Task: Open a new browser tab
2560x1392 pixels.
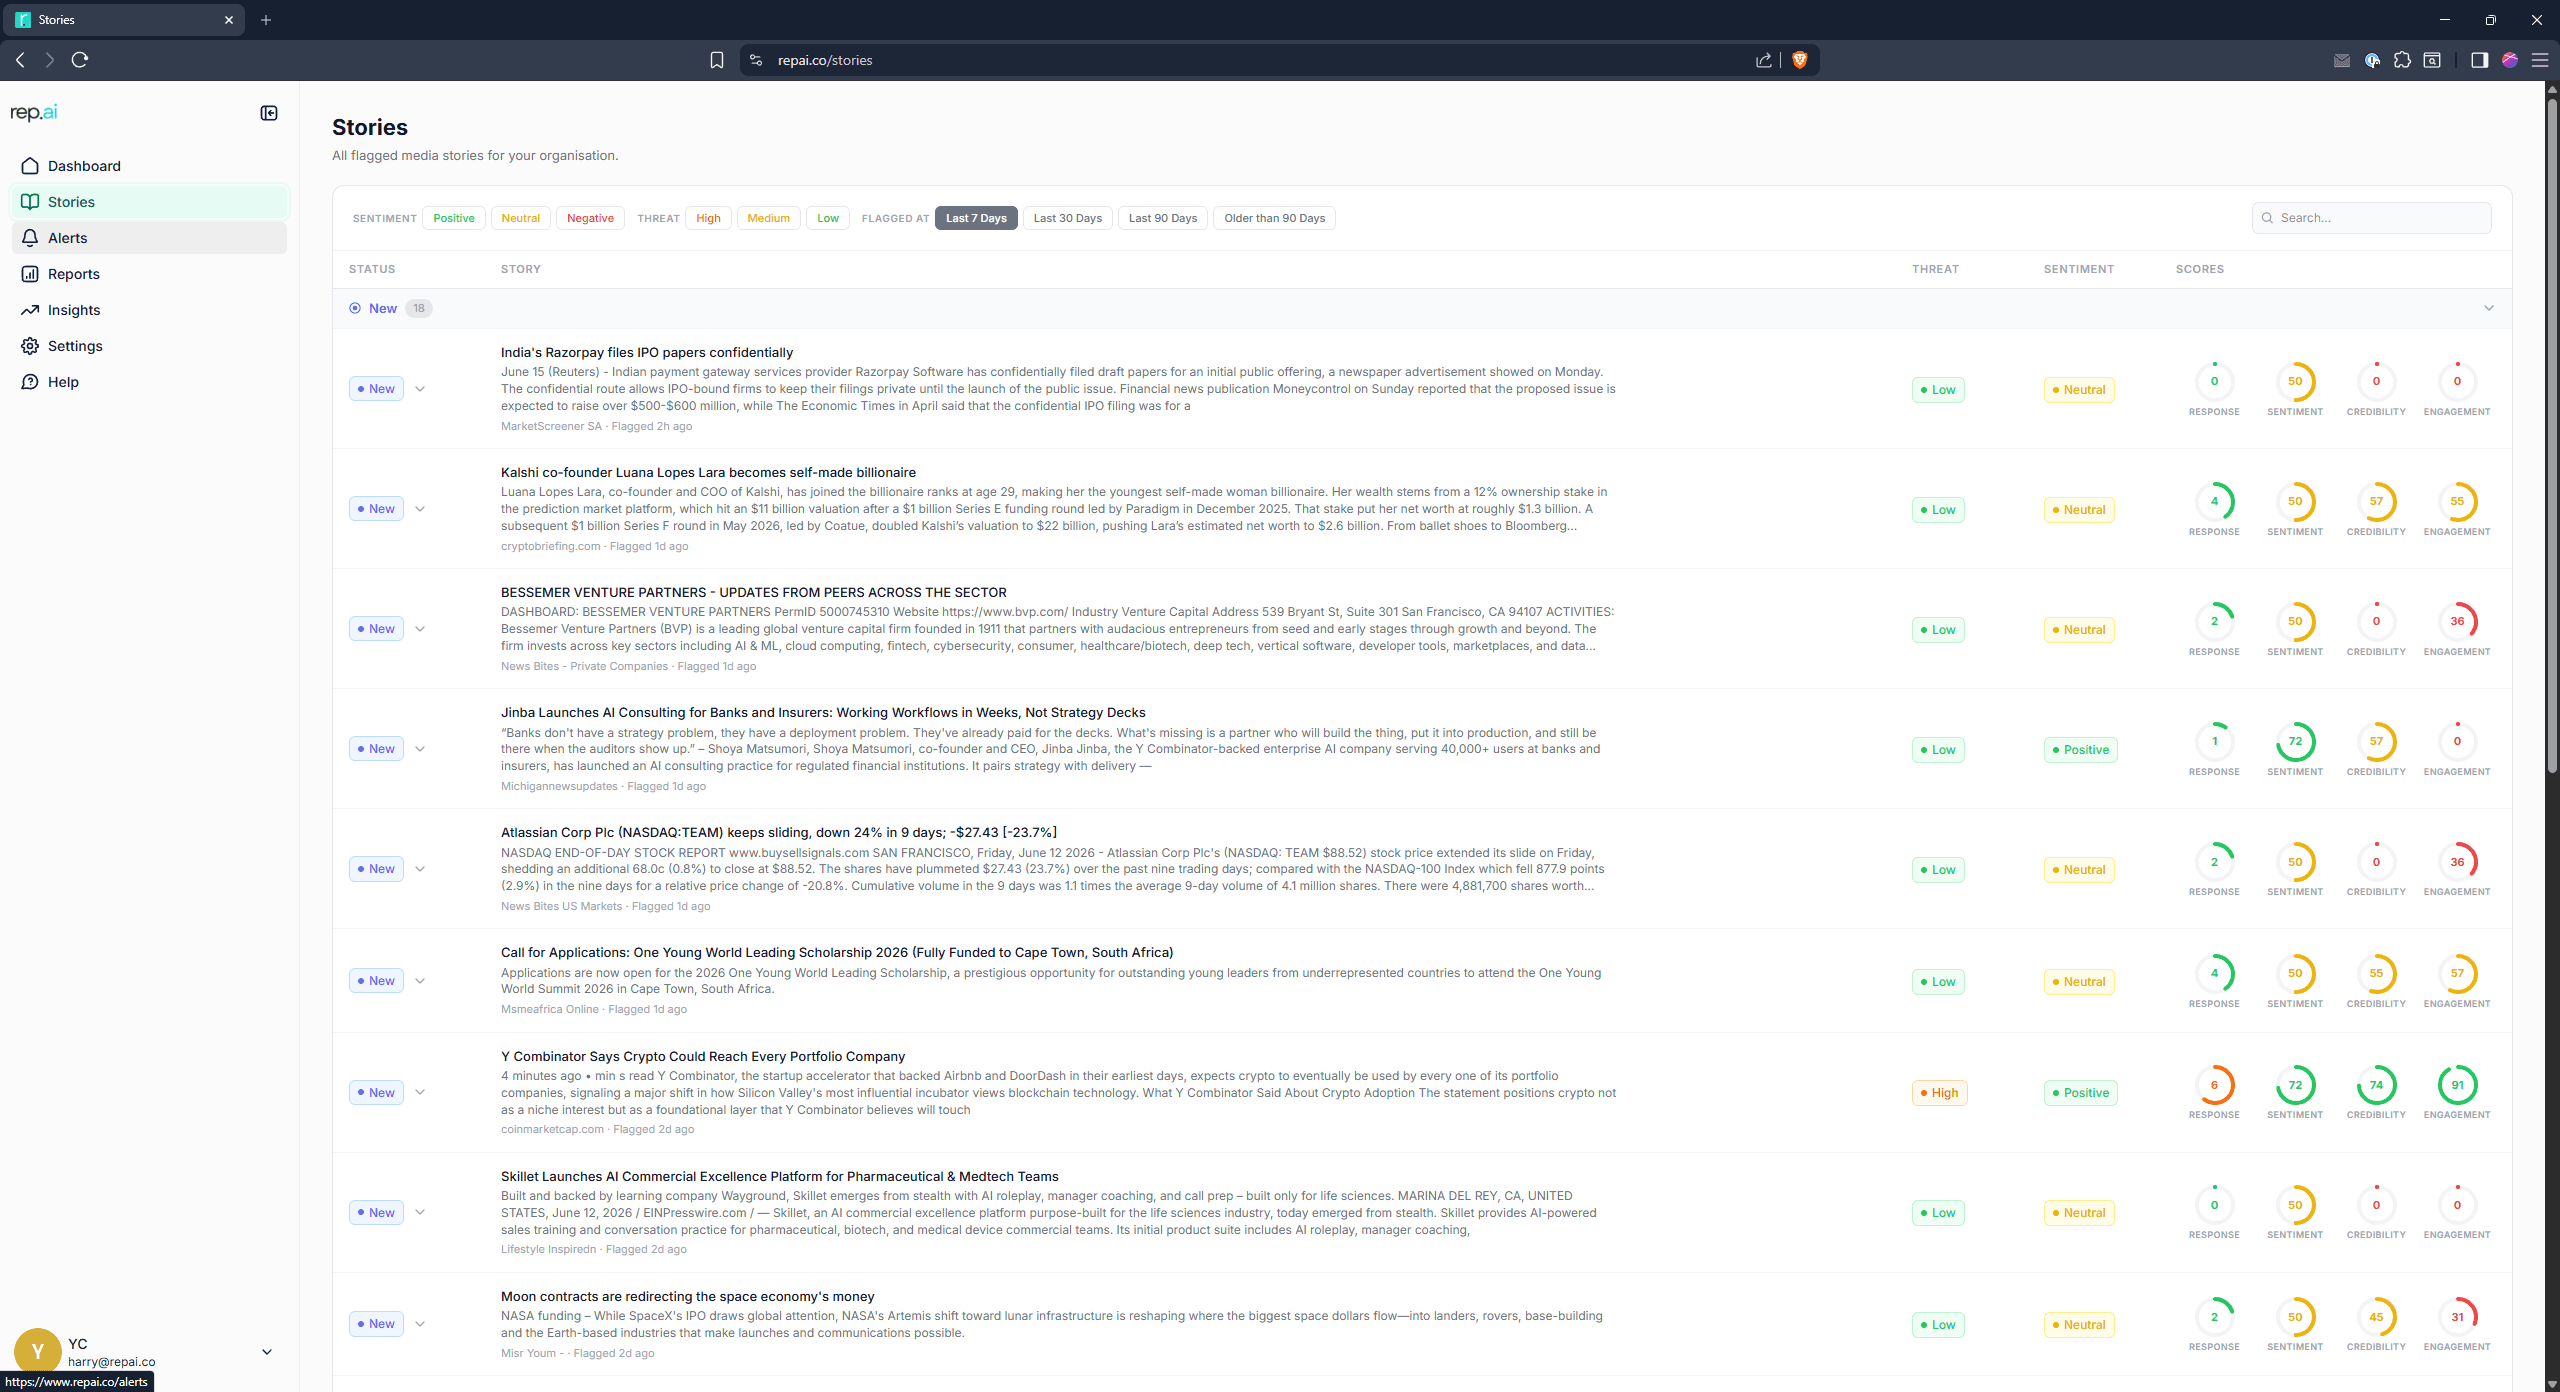Action: click(266, 20)
